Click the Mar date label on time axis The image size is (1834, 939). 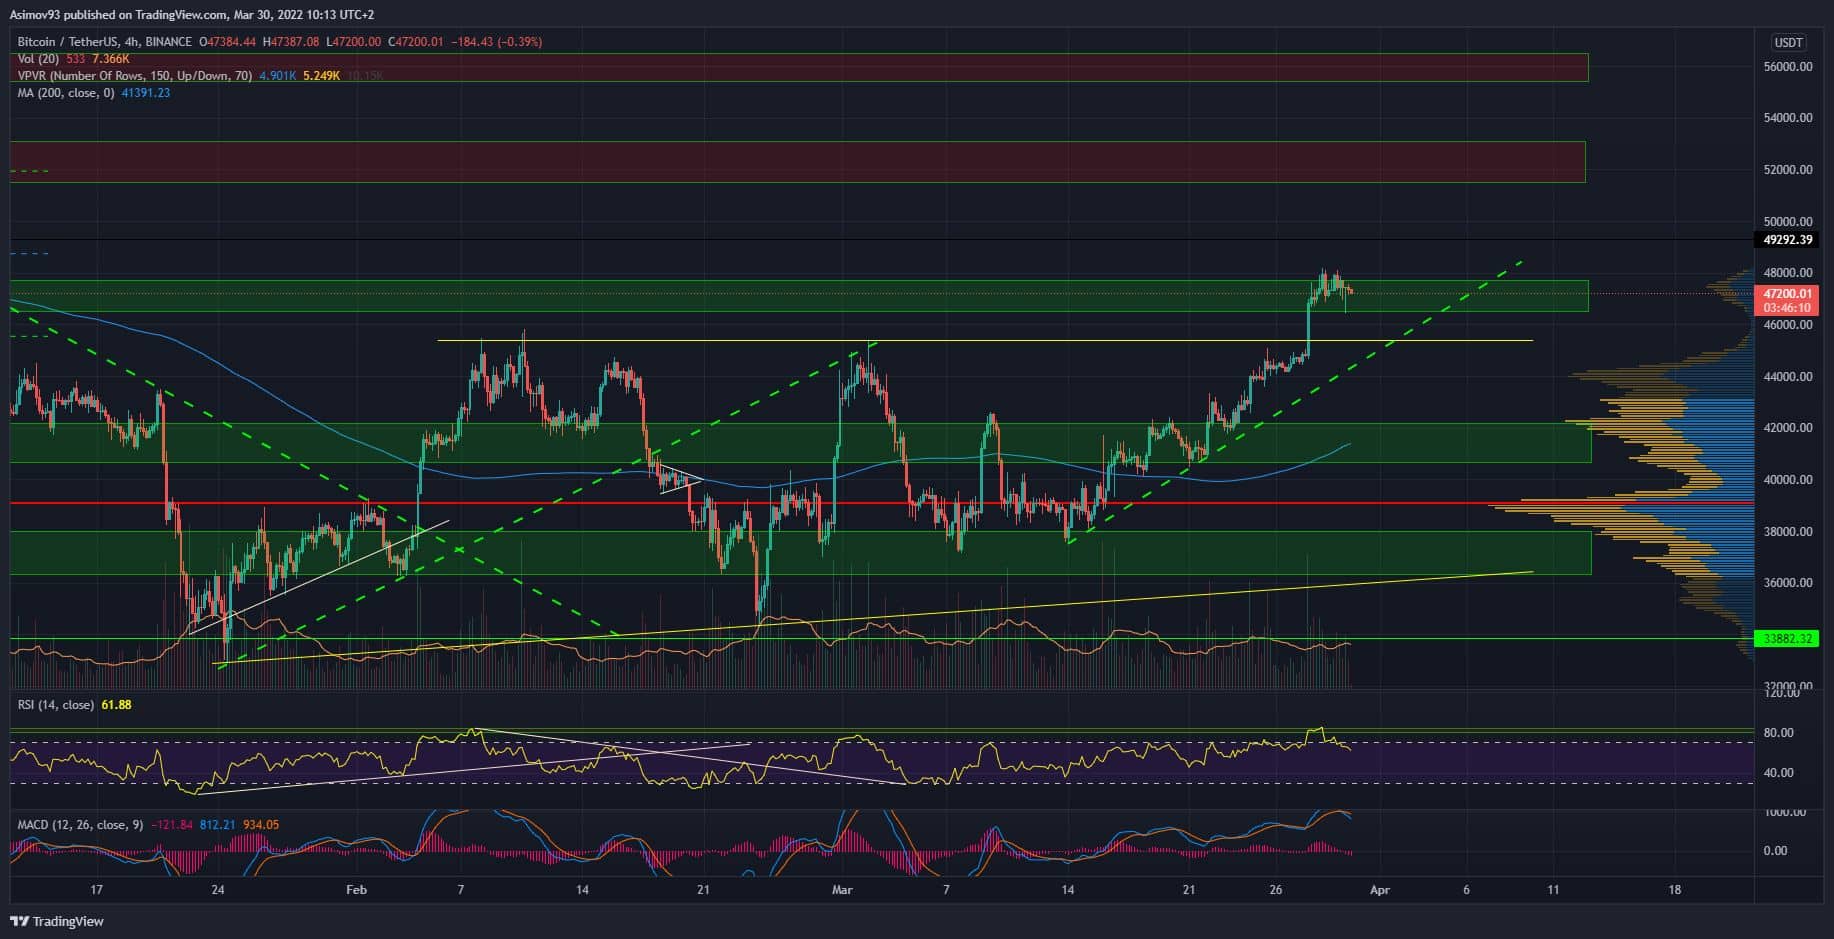pyautogui.click(x=843, y=890)
